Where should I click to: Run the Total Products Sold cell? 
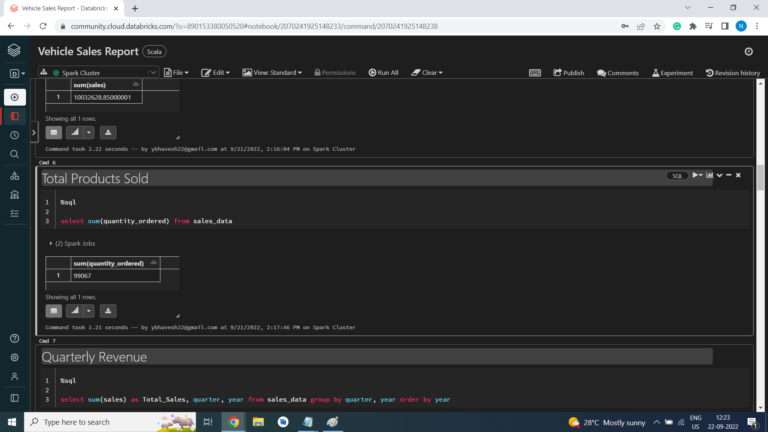pyautogui.click(x=696, y=176)
